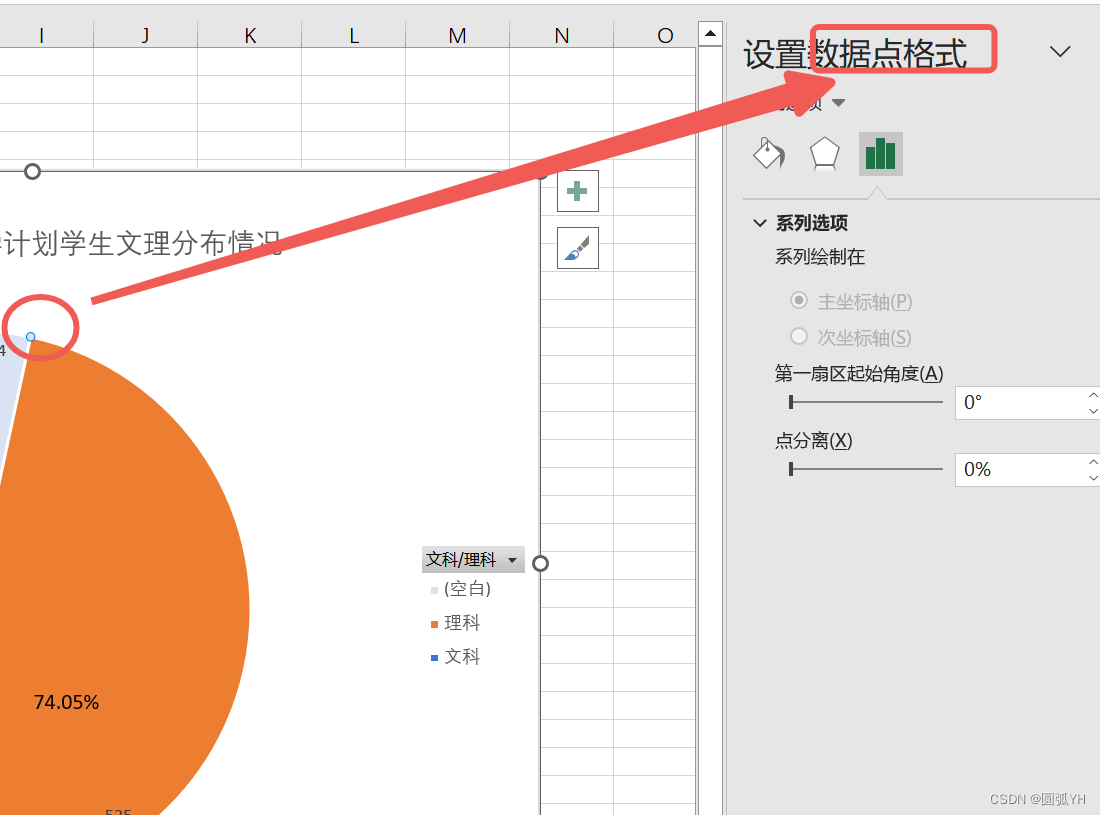The height and width of the screenshot is (815, 1100).
Task: Collapse the 系列选项 section
Action: (x=759, y=223)
